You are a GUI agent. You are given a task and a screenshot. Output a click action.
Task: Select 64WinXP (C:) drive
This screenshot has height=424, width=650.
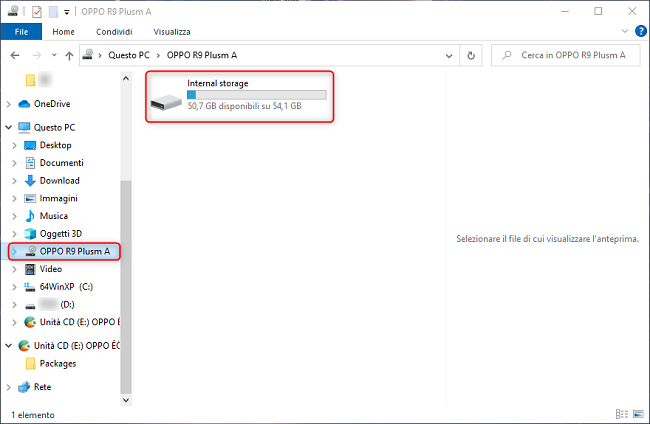[x=66, y=287]
